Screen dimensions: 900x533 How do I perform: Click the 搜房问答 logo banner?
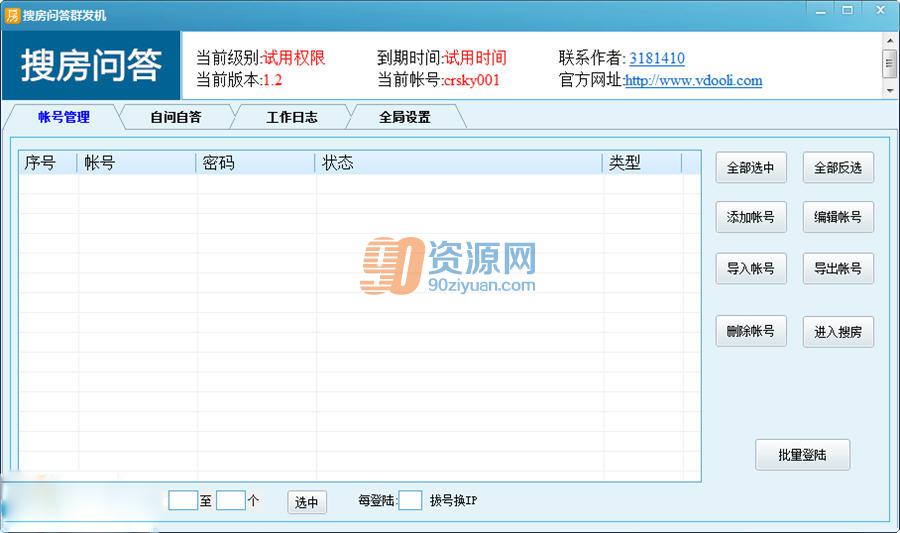[91, 65]
